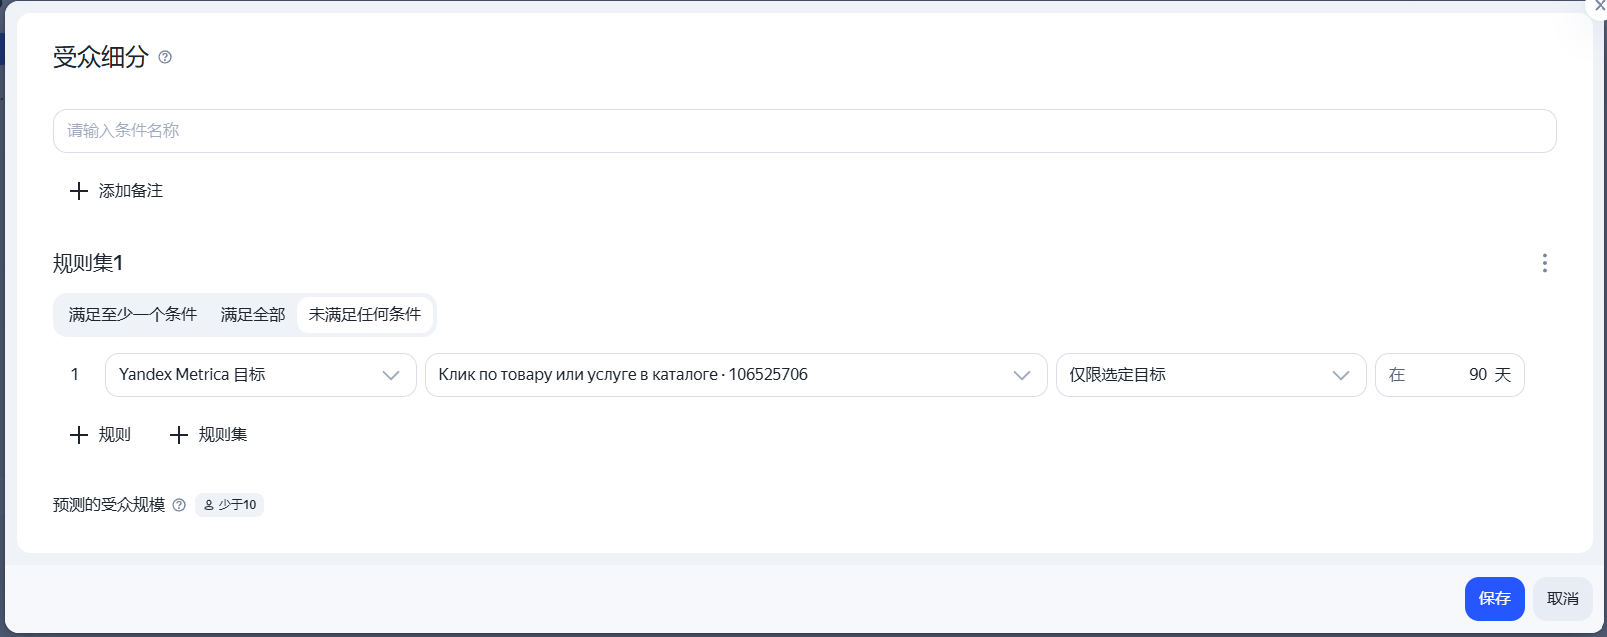The width and height of the screenshot is (1607, 637).
Task: Click the 保存 button
Action: [1494, 599]
